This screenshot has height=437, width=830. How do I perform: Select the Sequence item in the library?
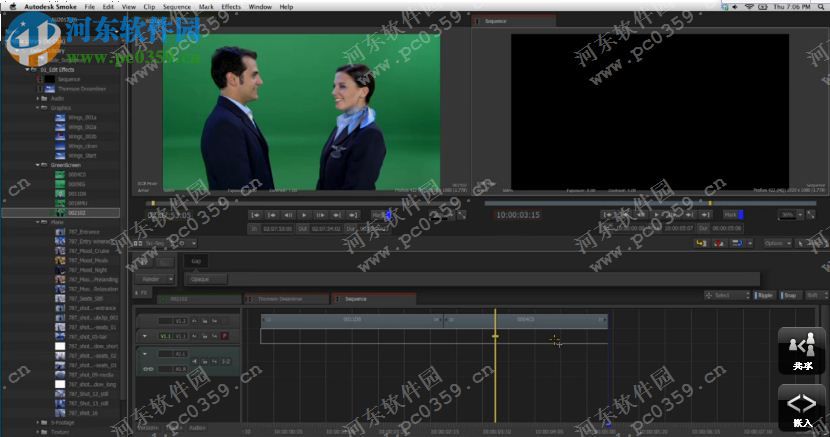[x=69, y=79]
